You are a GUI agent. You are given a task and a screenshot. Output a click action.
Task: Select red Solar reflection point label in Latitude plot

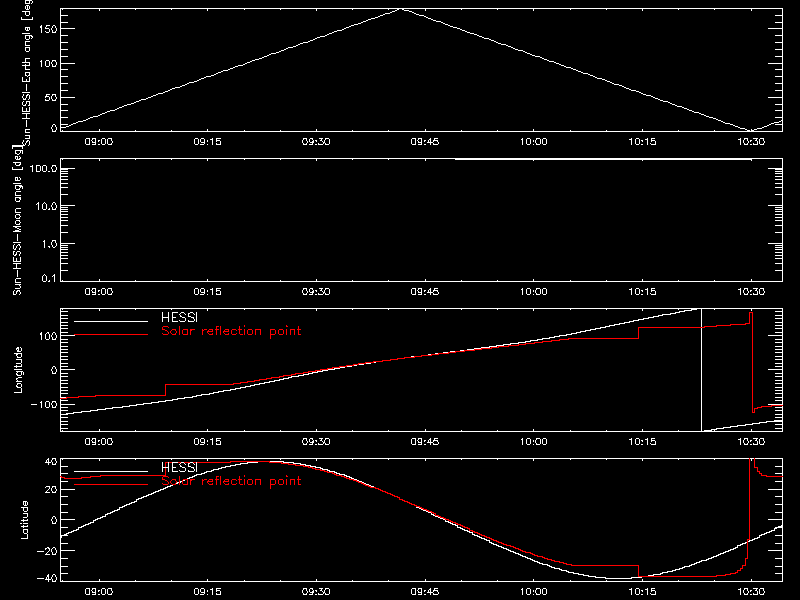[x=231, y=481]
